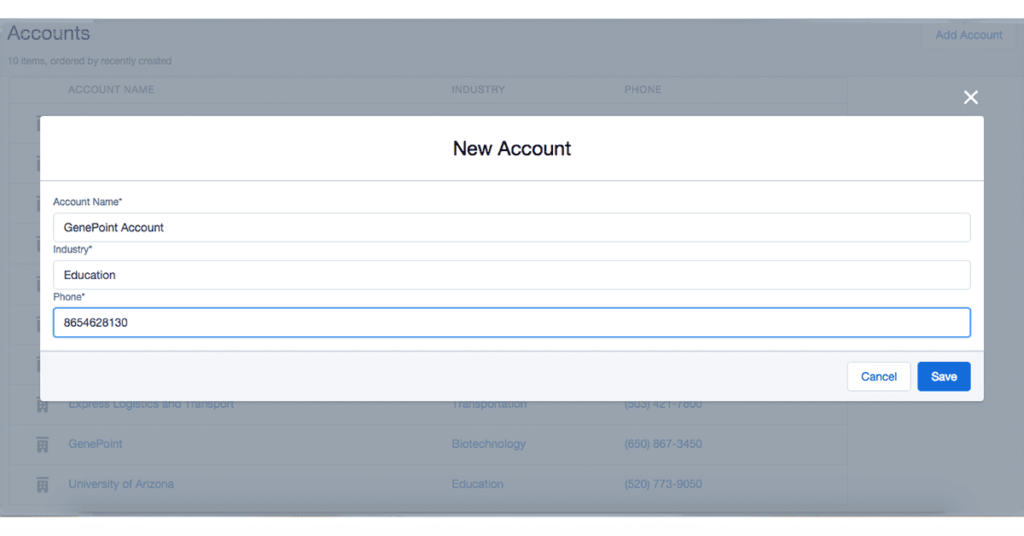1024x536 pixels.
Task: Click the Add Account button
Action: (968, 35)
